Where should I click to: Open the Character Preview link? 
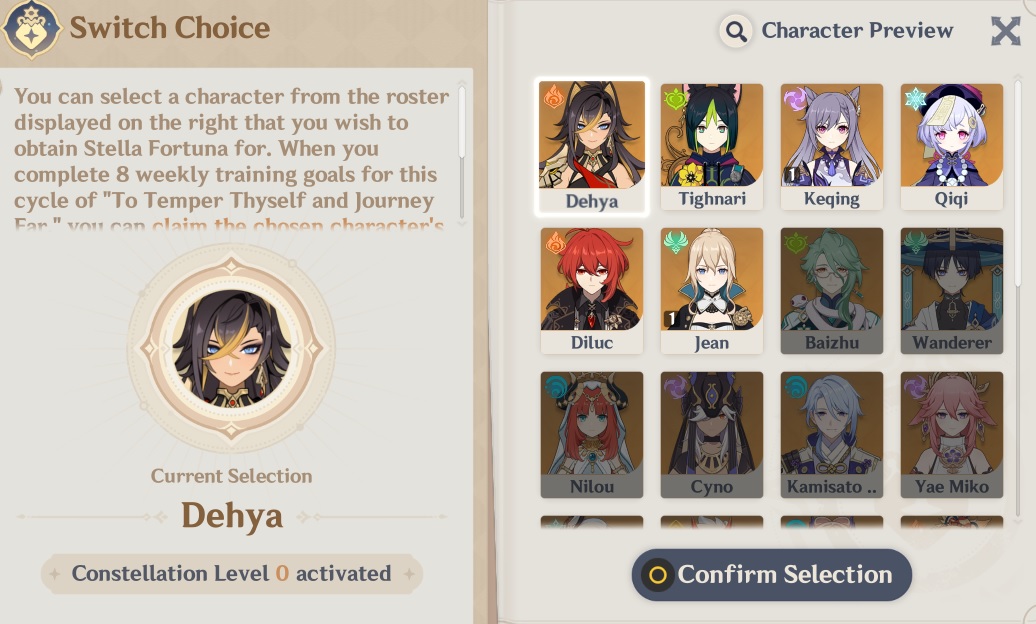coord(857,30)
